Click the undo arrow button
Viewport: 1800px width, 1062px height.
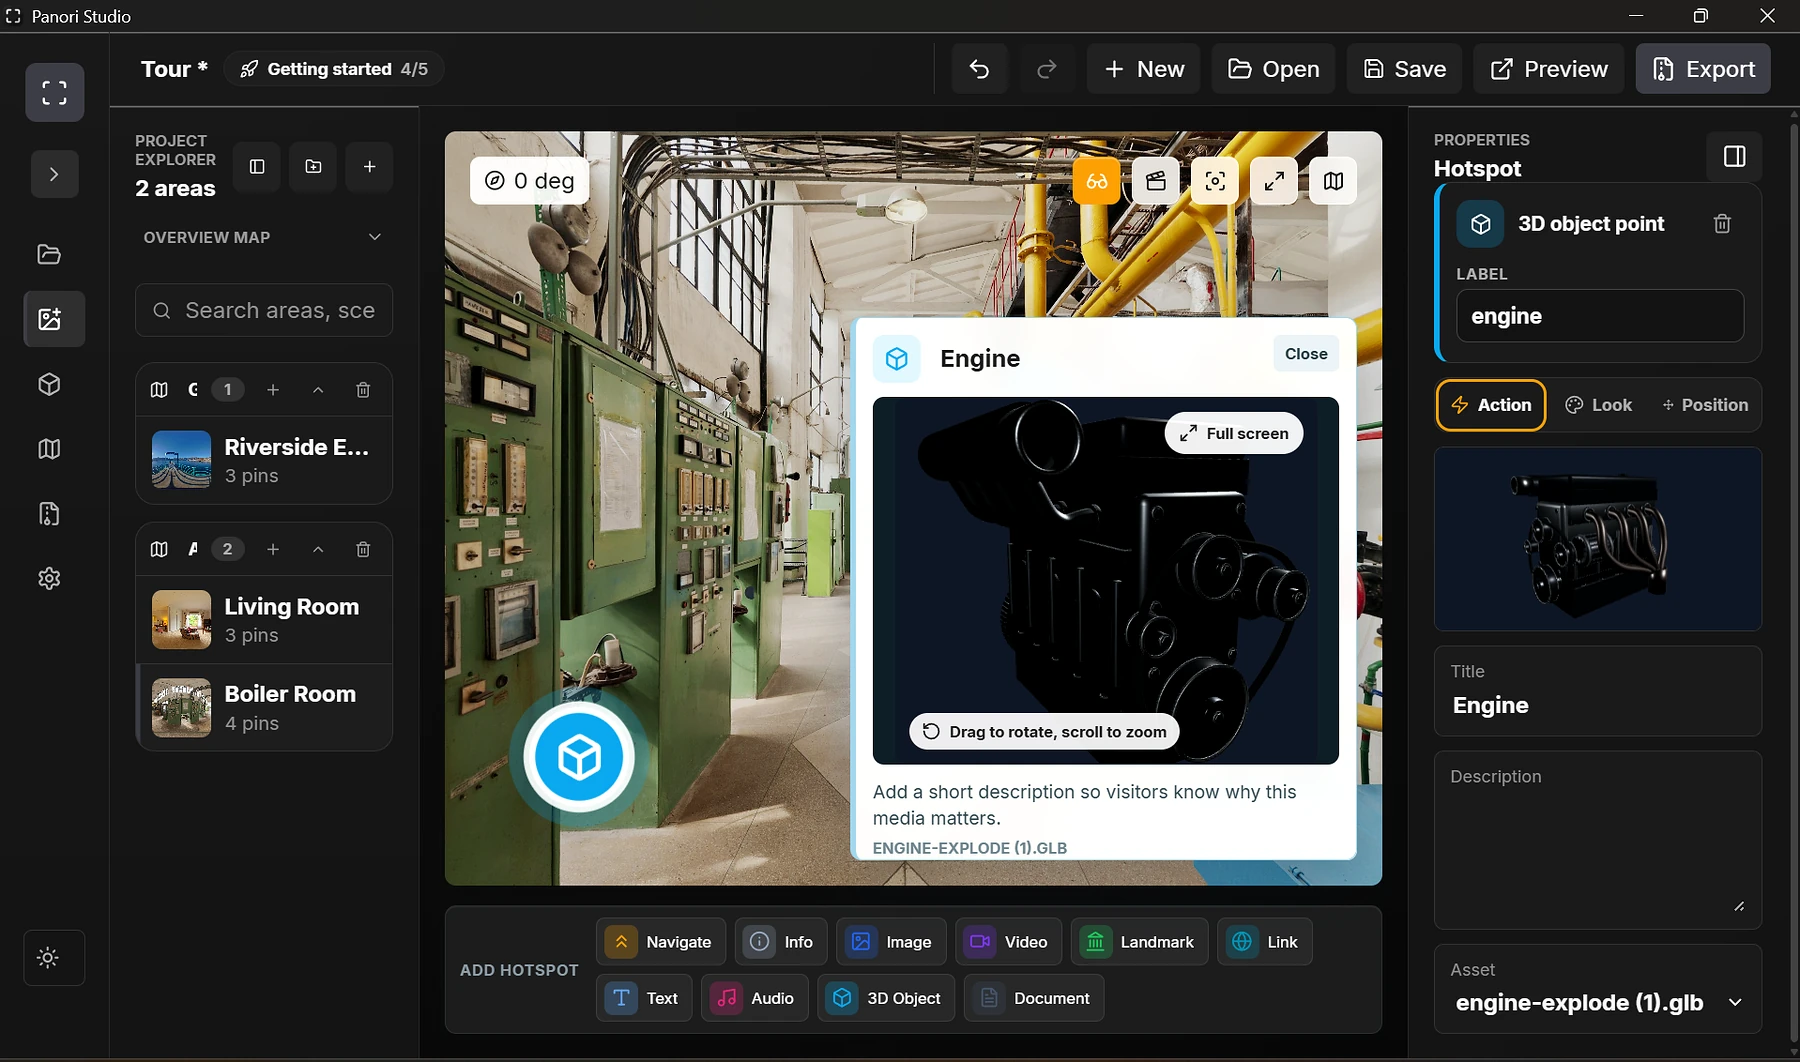[979, 69]
